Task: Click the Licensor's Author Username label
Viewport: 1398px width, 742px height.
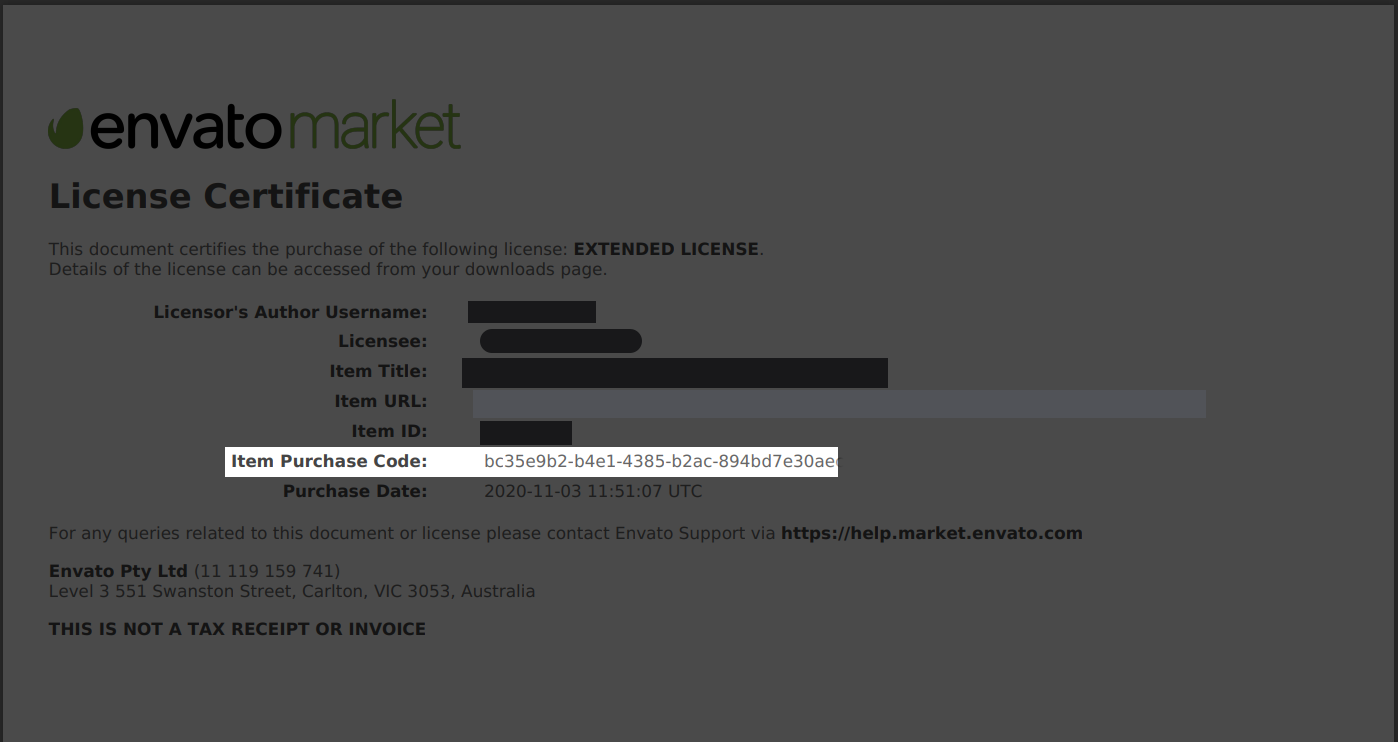Action: (290, 312)
